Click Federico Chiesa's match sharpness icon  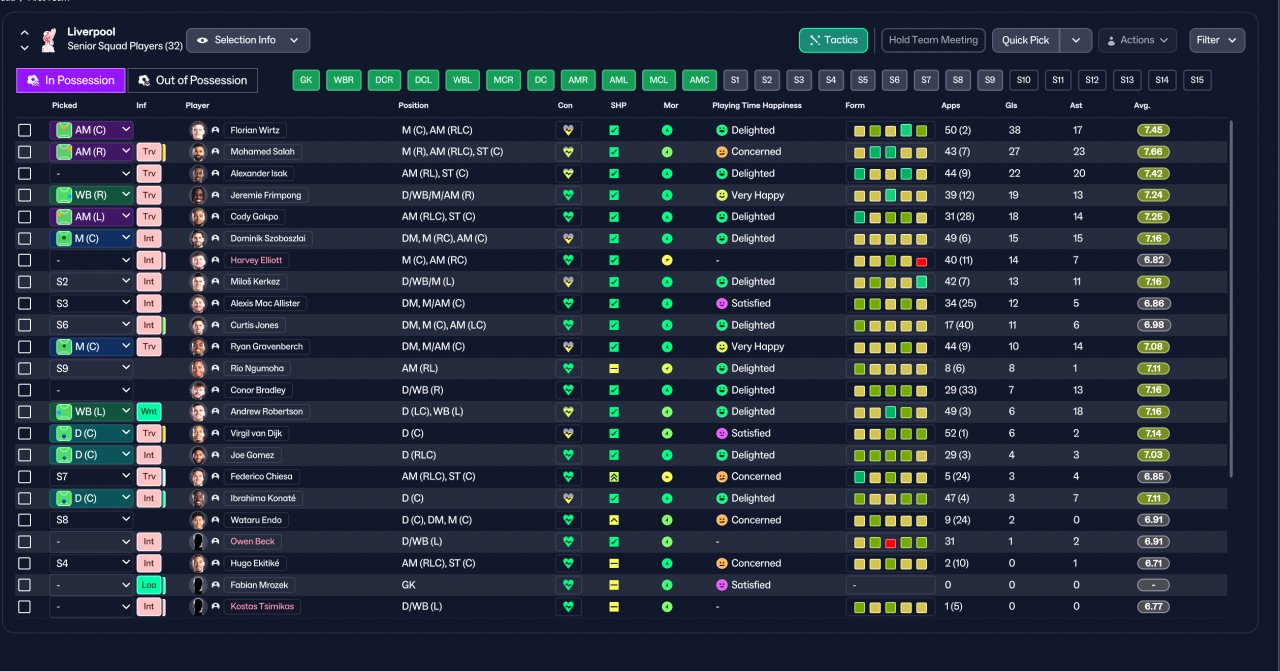(x=614, y=477)
